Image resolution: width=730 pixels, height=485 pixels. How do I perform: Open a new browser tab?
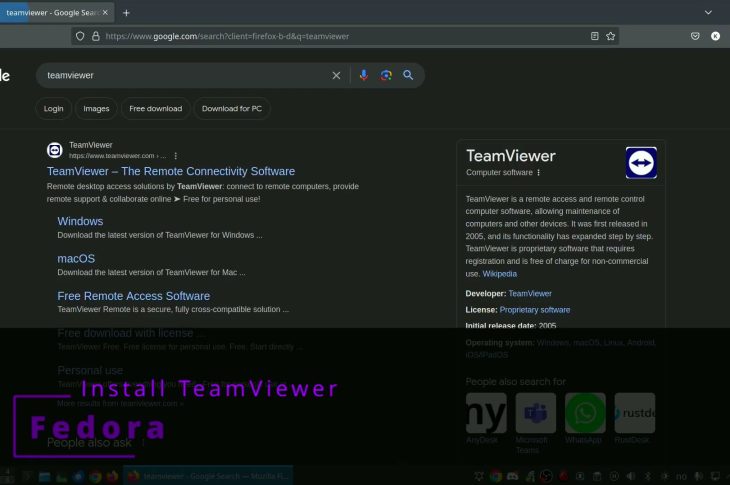pos(126,12)
